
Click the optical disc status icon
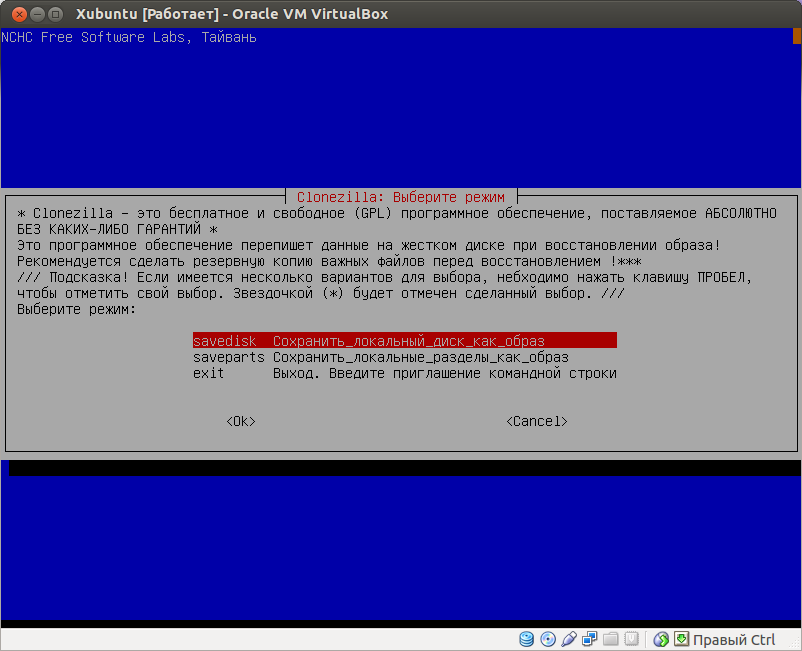548,639
